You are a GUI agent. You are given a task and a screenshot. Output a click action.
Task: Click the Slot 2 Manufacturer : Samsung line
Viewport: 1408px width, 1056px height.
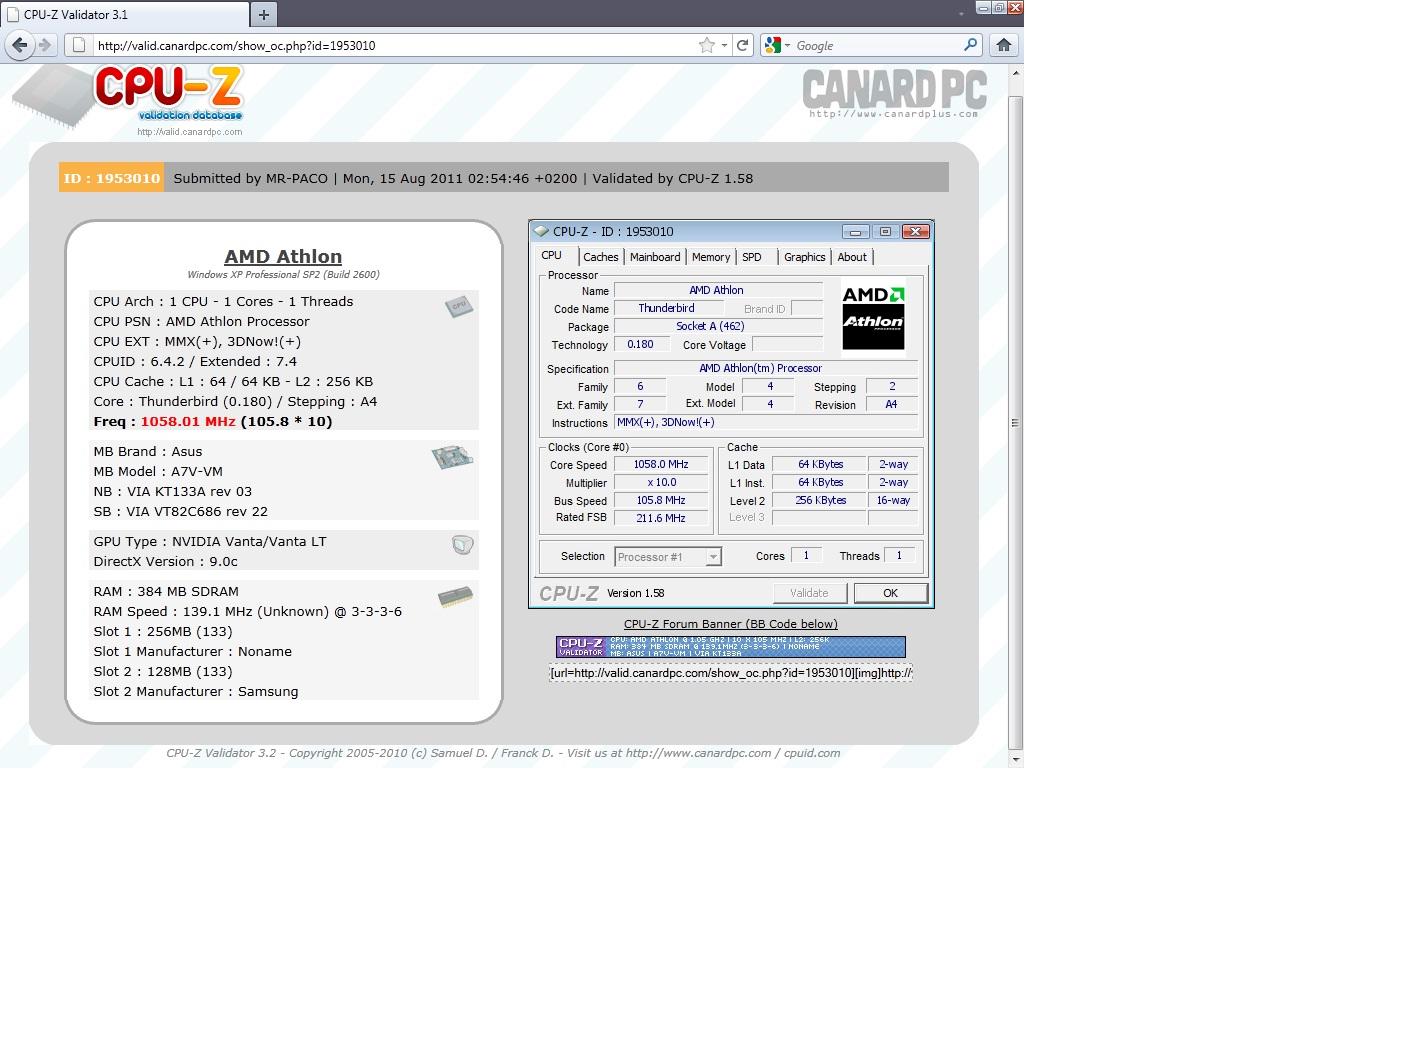[196, 691]
